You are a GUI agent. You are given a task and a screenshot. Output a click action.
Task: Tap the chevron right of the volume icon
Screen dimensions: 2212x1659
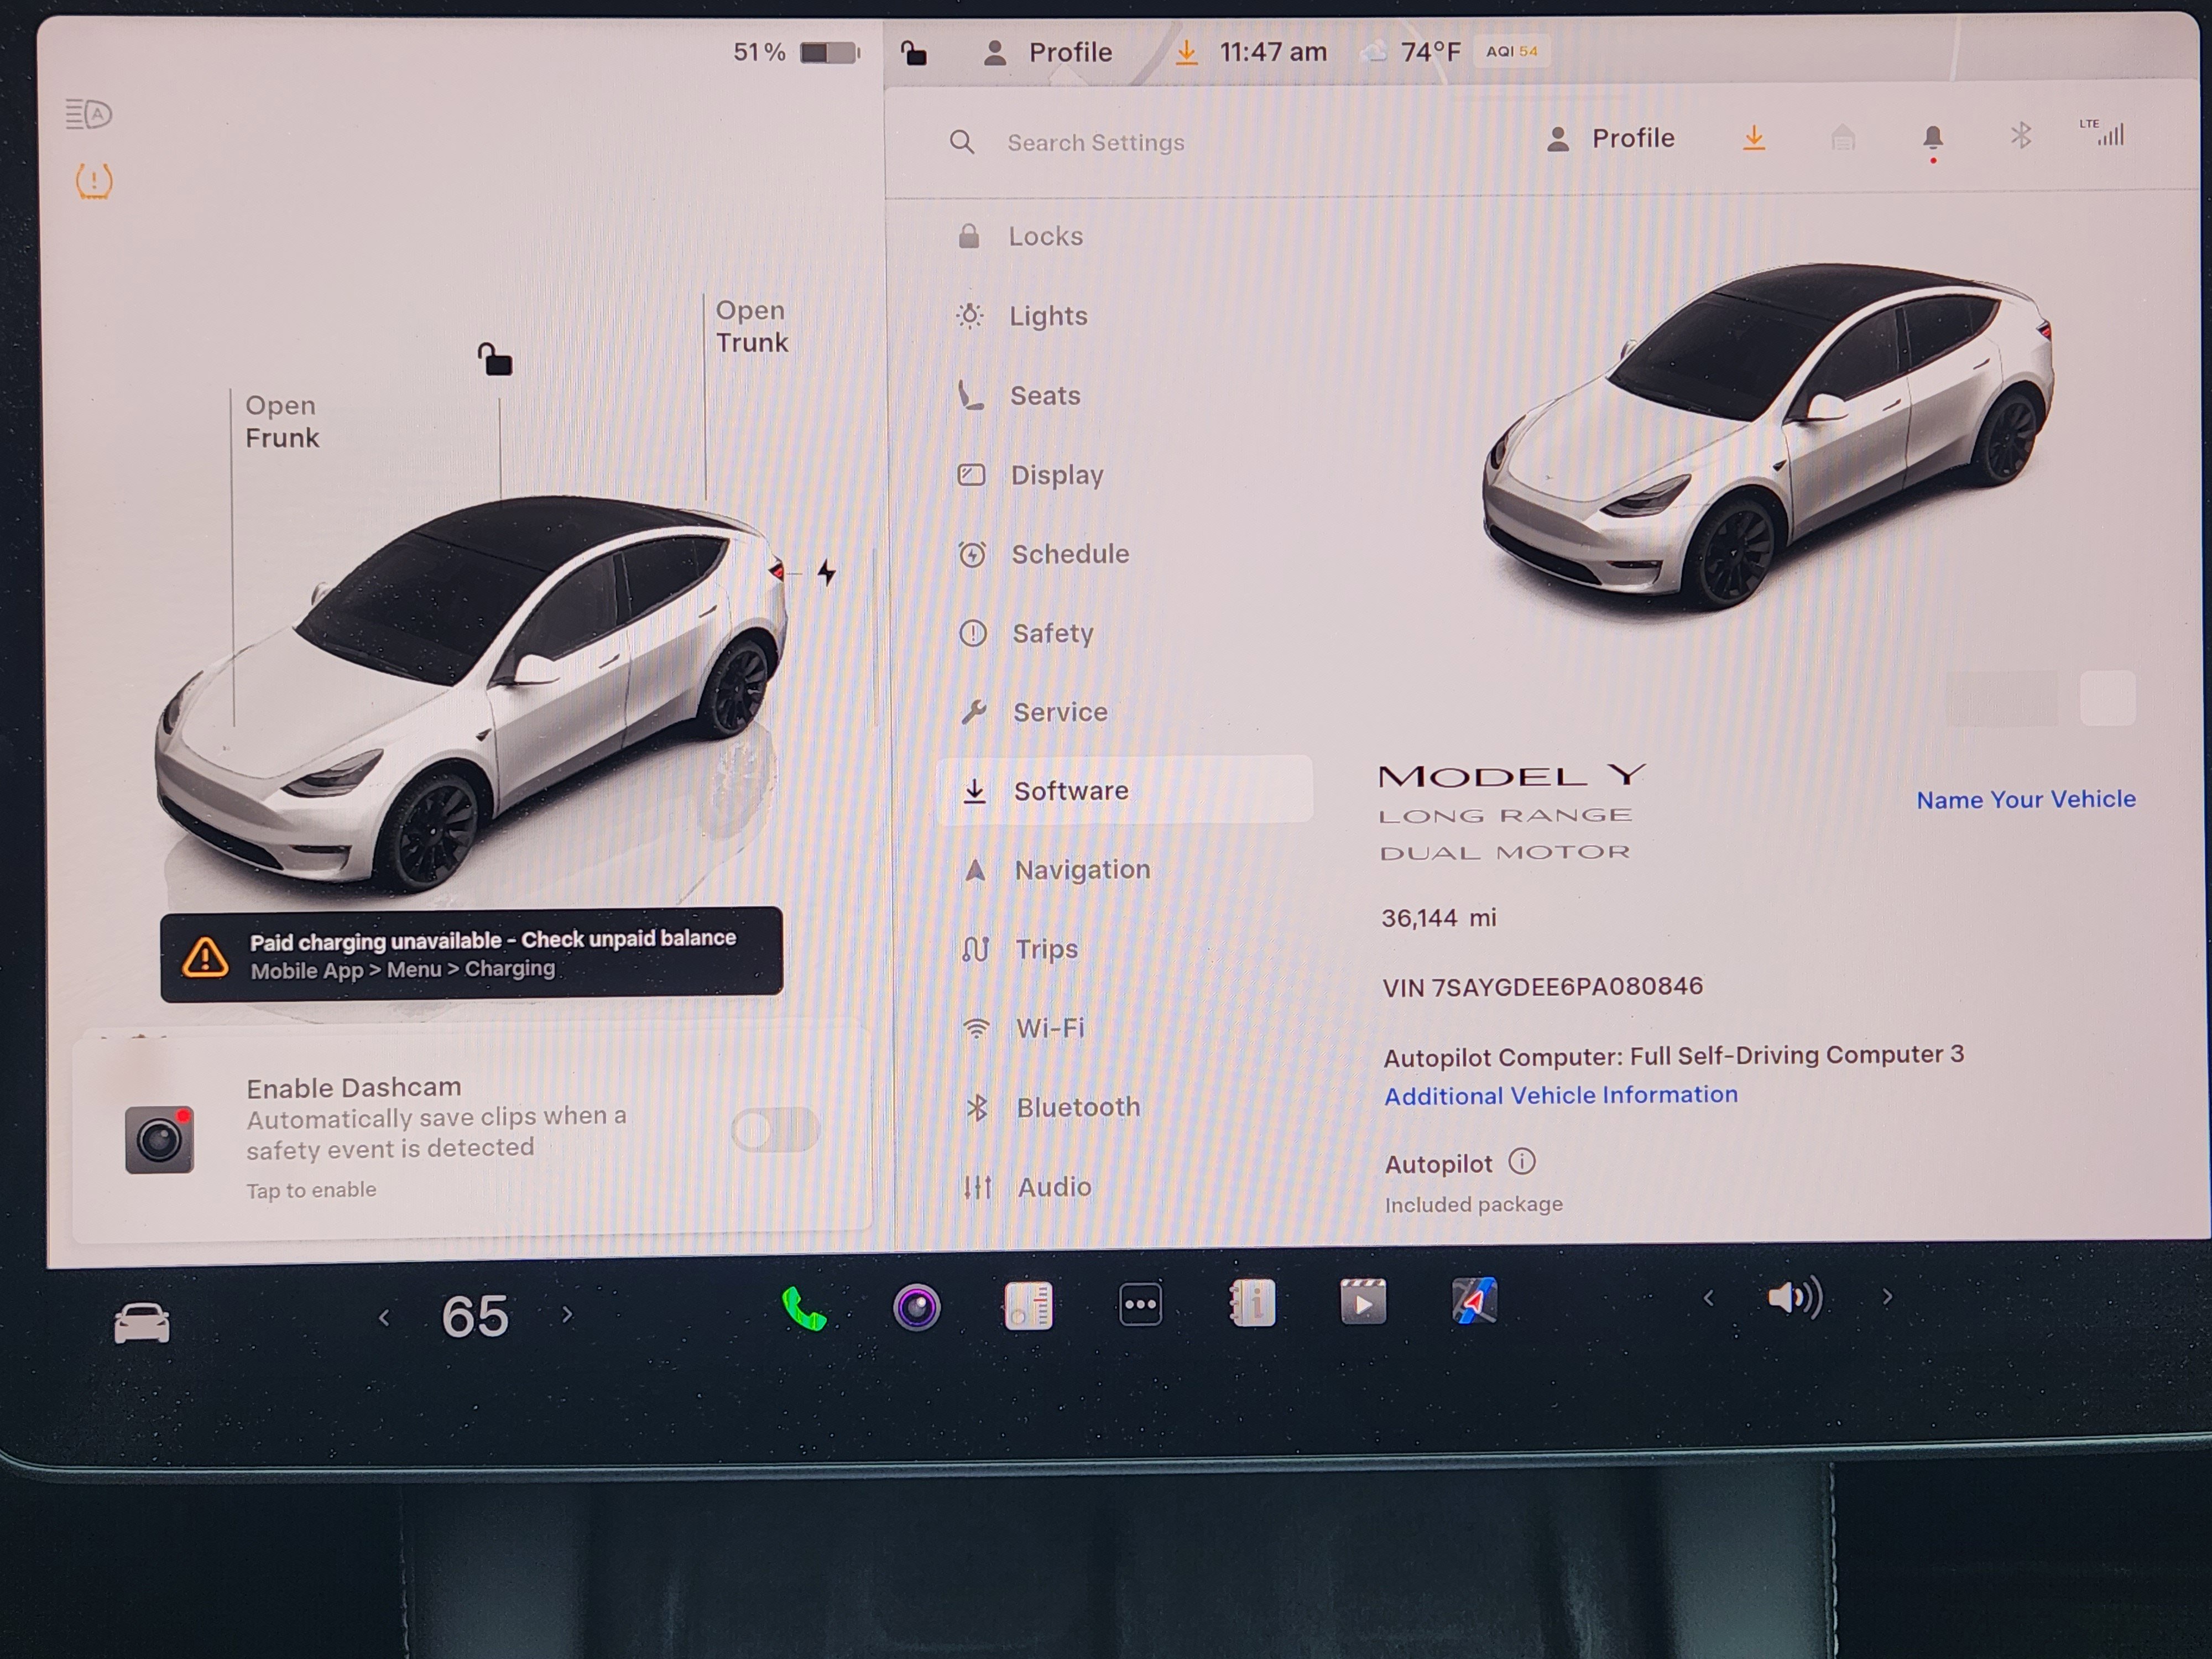point(1888,1297)
